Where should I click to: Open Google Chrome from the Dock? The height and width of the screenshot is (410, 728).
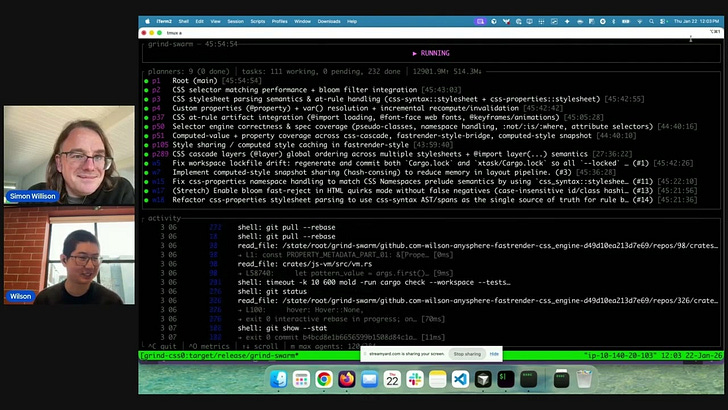point(324,379)
